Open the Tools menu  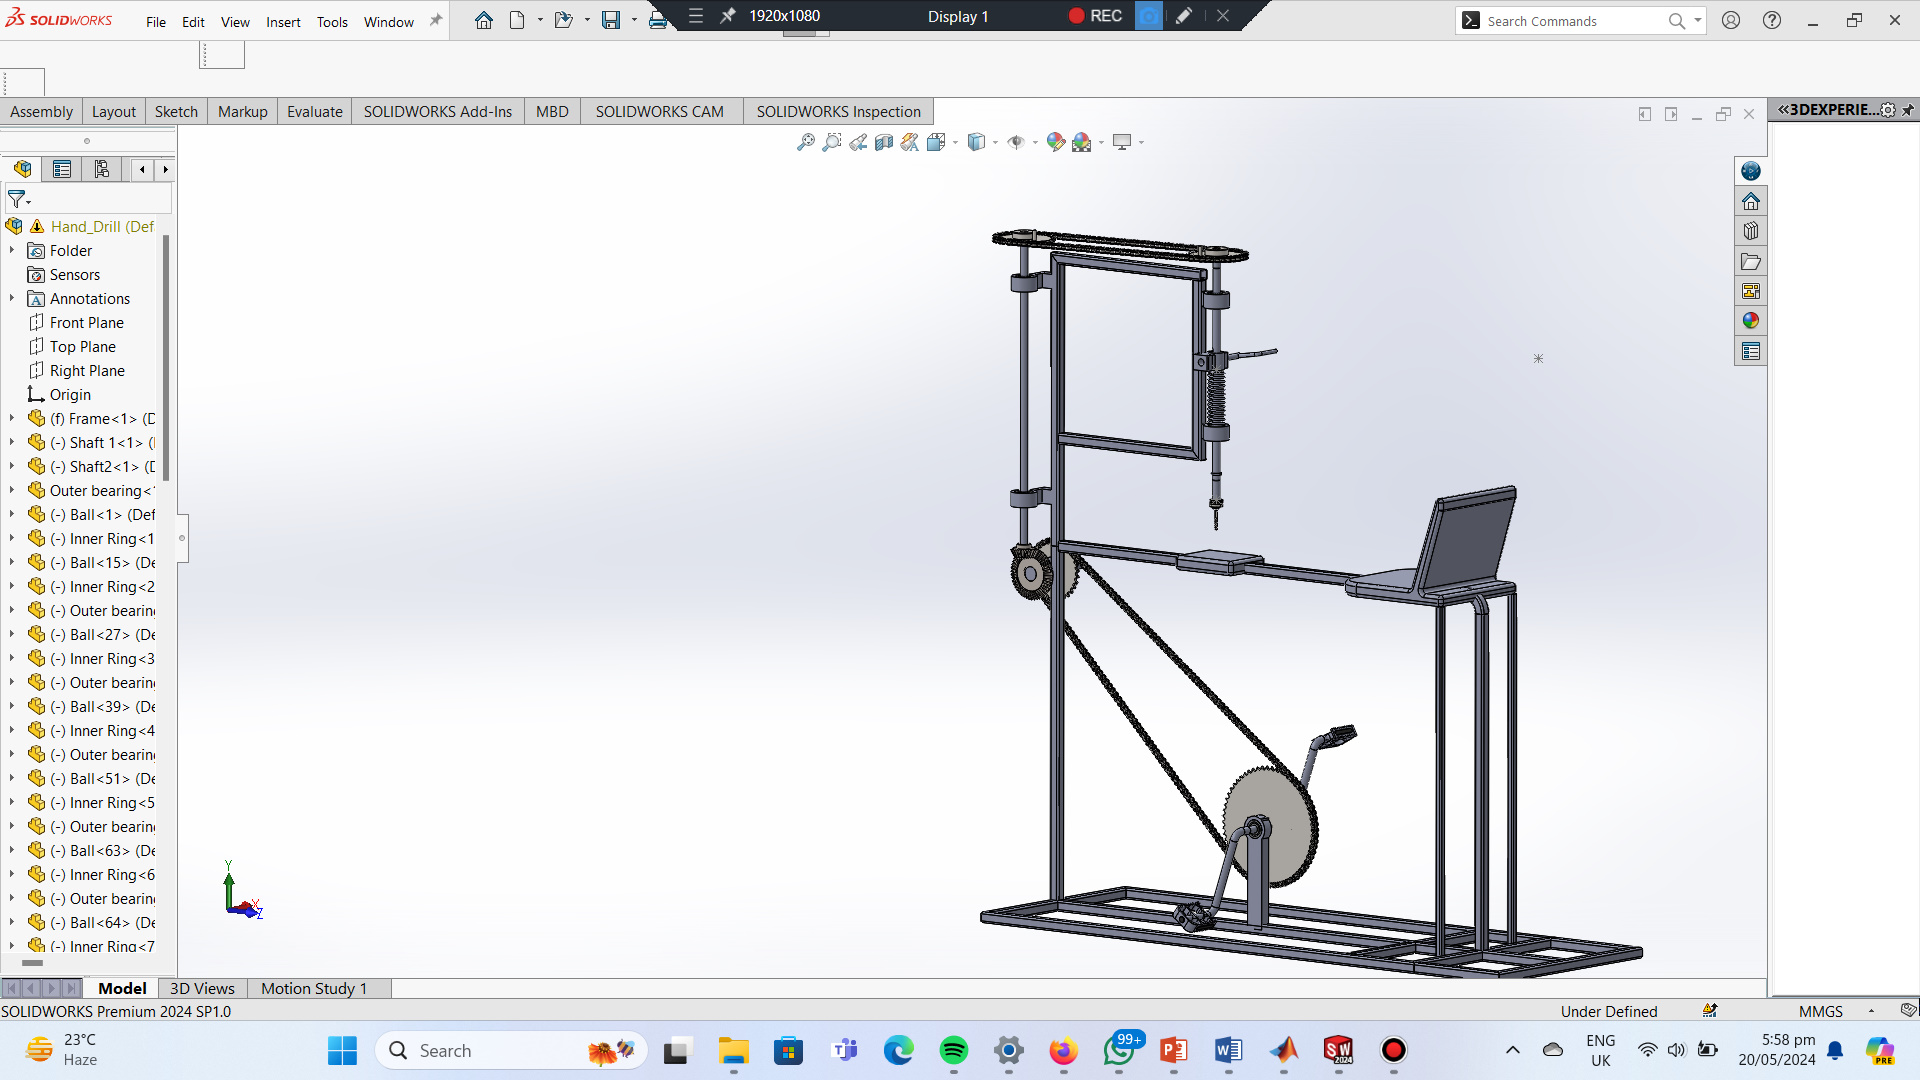(x=332, y=21)
